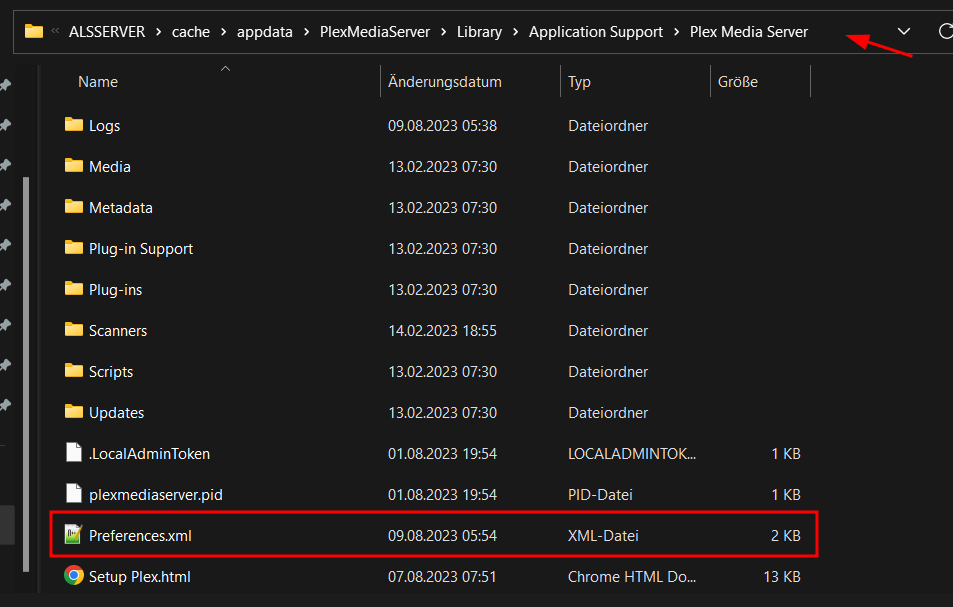
Task: Open chevron menu after Application Support breadcrumb
Action: [676, 32]
